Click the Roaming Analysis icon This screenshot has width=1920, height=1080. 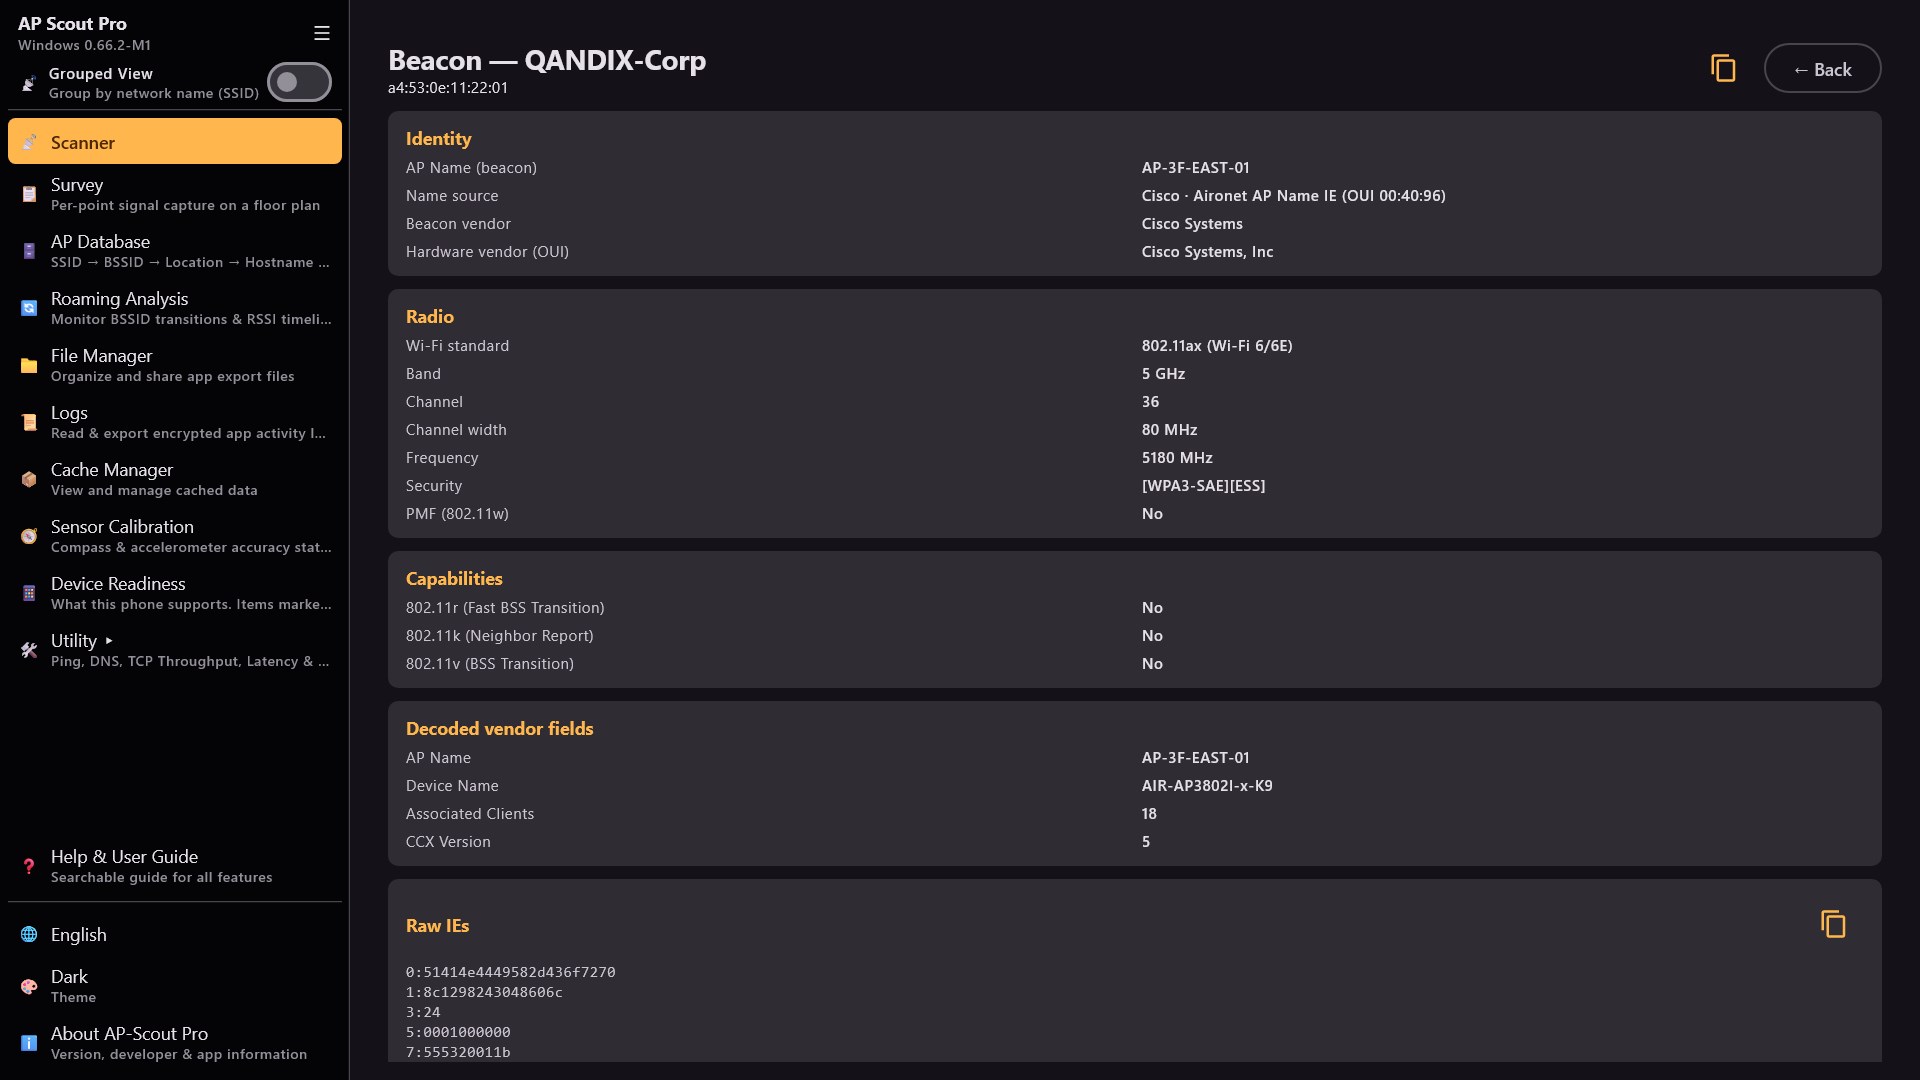29,308
